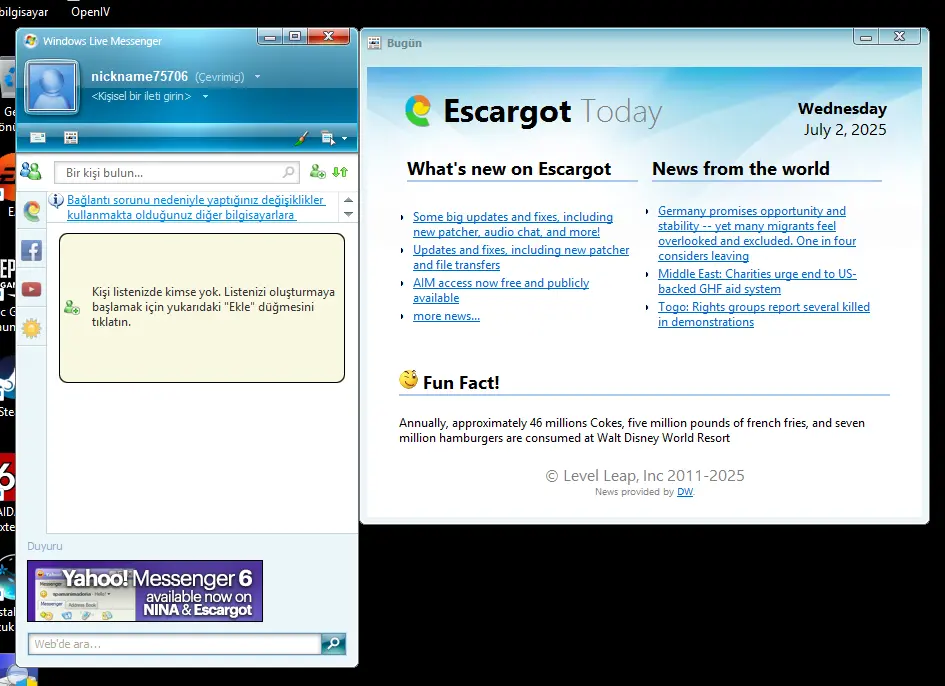Click the paintbrush color scheme icon

tap(302, 138)
